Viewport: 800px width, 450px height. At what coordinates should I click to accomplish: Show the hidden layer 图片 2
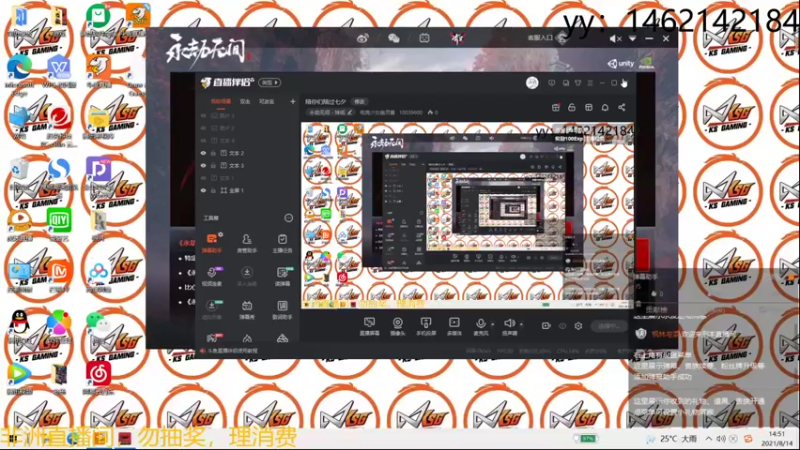[x=204, y=128]
